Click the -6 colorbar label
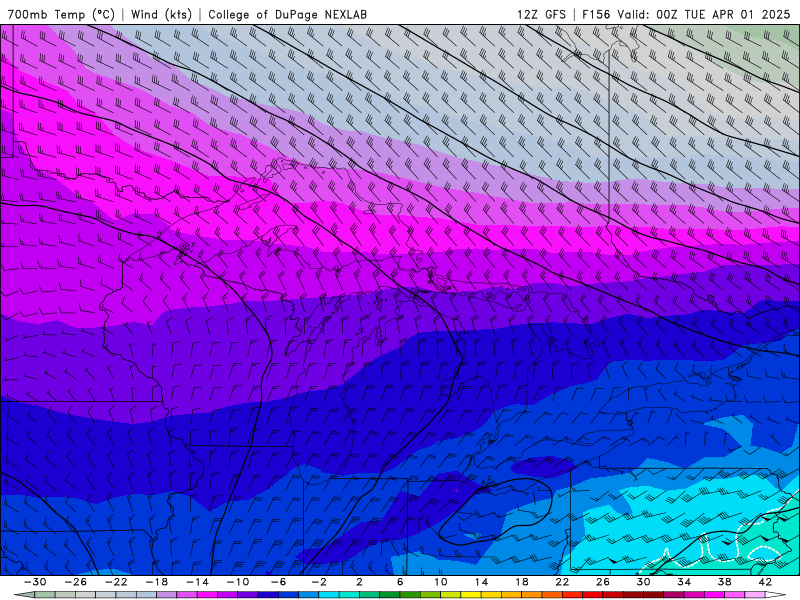This screenshot has width=800, height=600. click(278, 582)
